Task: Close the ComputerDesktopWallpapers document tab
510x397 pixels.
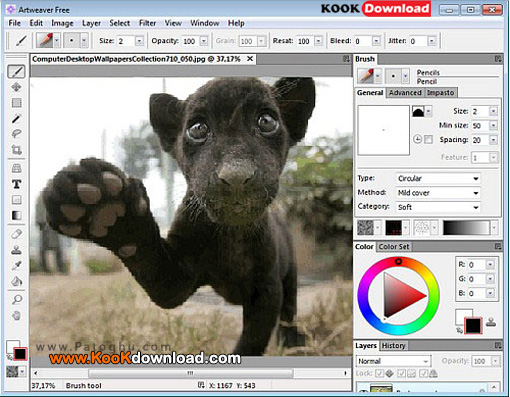Action: pos(250,59)
